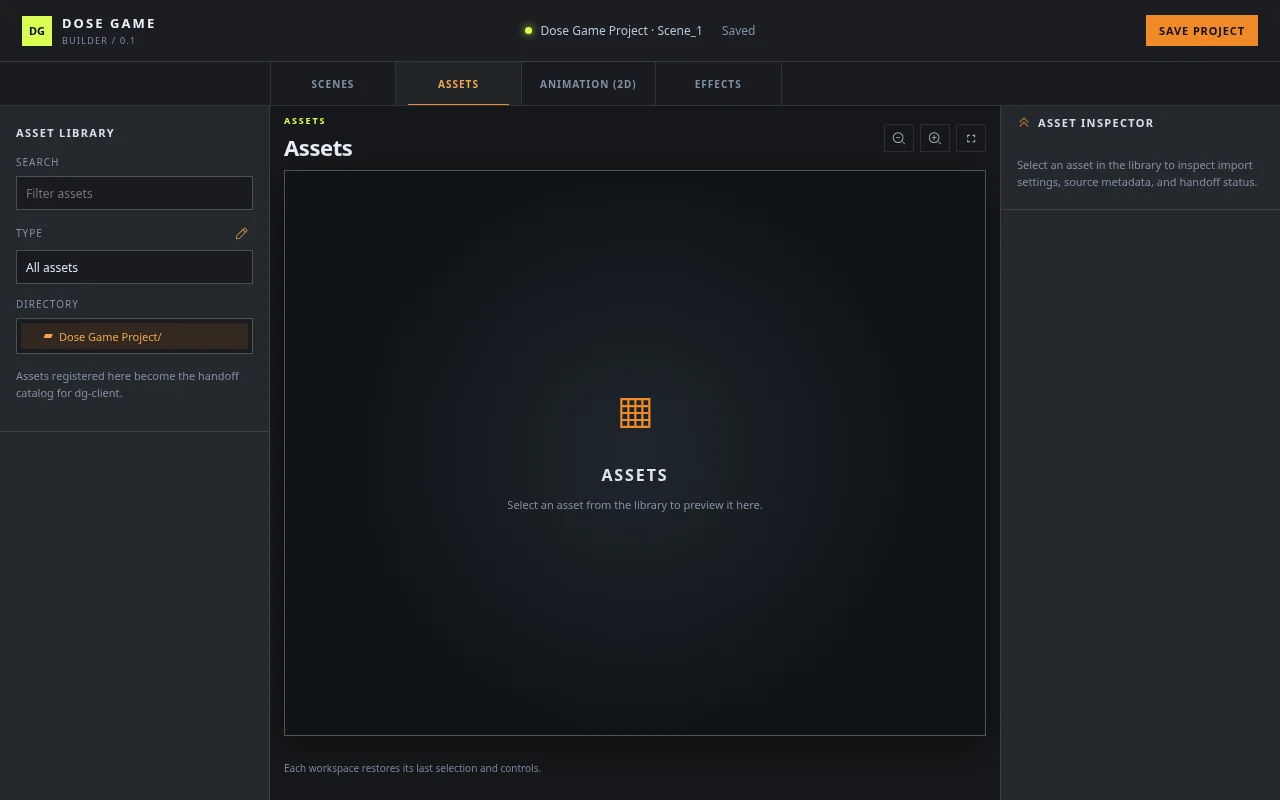The width and height of the screenshot is (1280, 800).
Task: Collapse the Asset Inspector panel chevron
Action: (x=1024, y=123)
